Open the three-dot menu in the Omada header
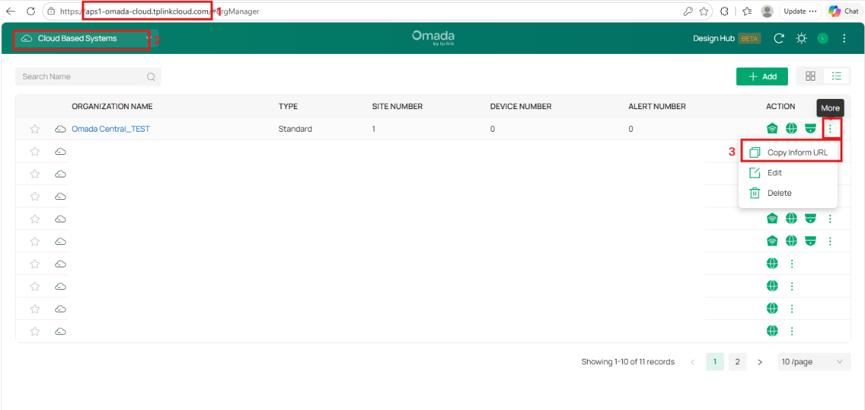The width and height of the screenshot is (865, 410). point(844,39)
